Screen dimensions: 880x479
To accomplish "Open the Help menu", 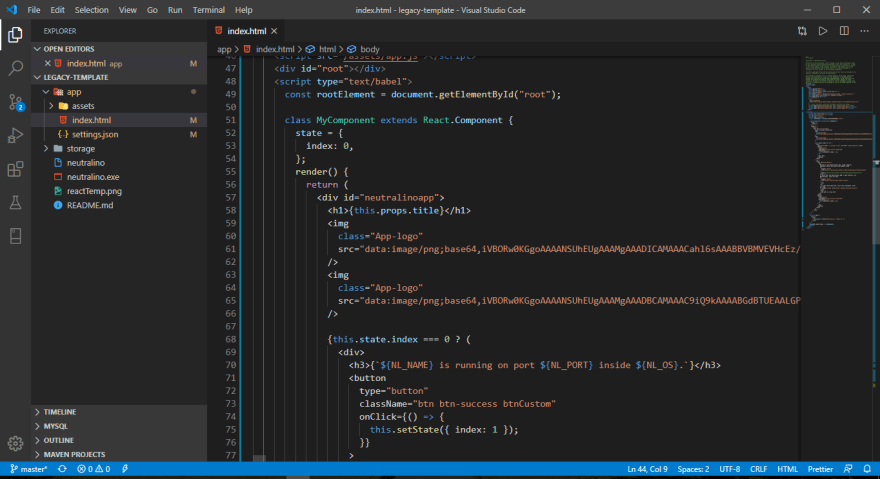I will point(244,10).
